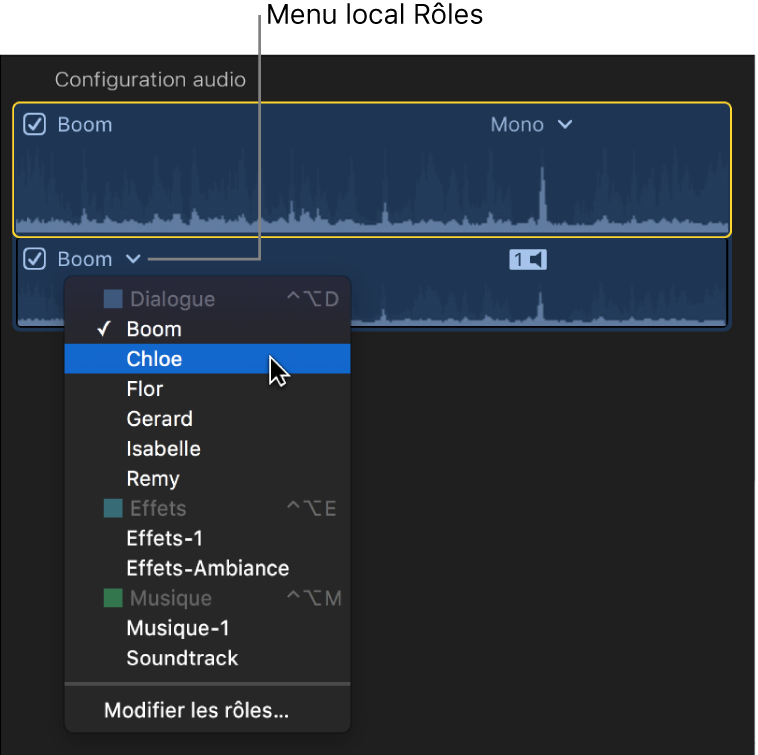
Task: Select the Chloe role
Action: pyautogui.click(x=154, y=359)
